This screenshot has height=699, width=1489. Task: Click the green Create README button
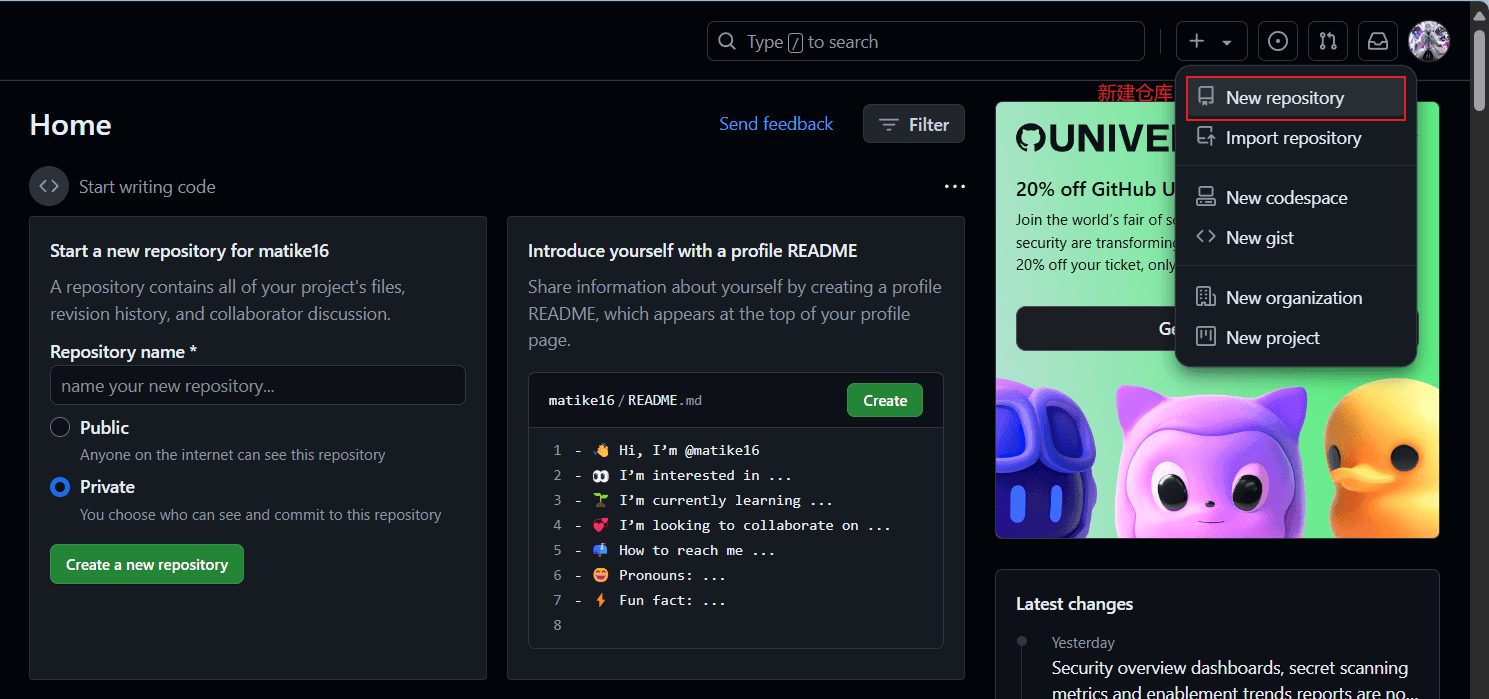click(885, 400)
